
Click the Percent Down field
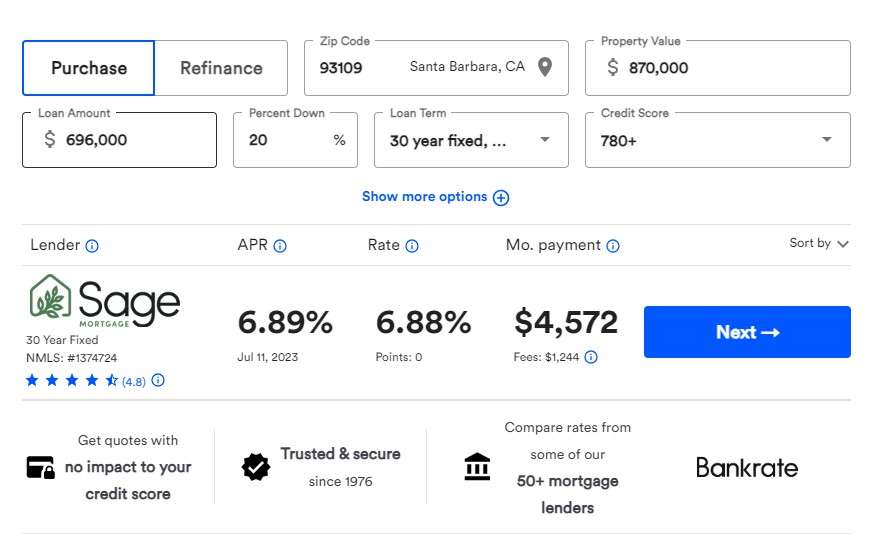pos(295,140)
